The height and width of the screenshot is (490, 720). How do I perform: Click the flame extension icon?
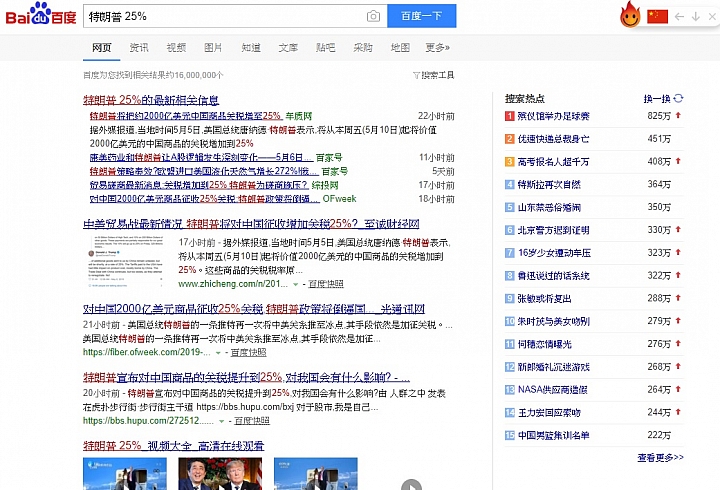coord(630,15)
